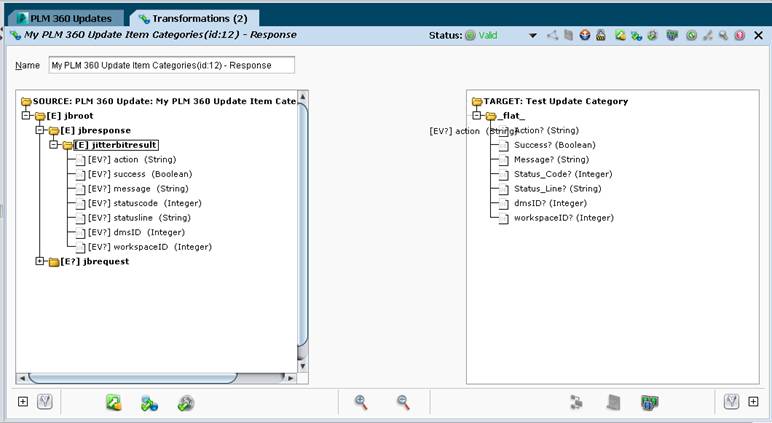Click the round green icon in header toolbar
This screenshot has height=423, width=772.
click(x=691, y=35)
